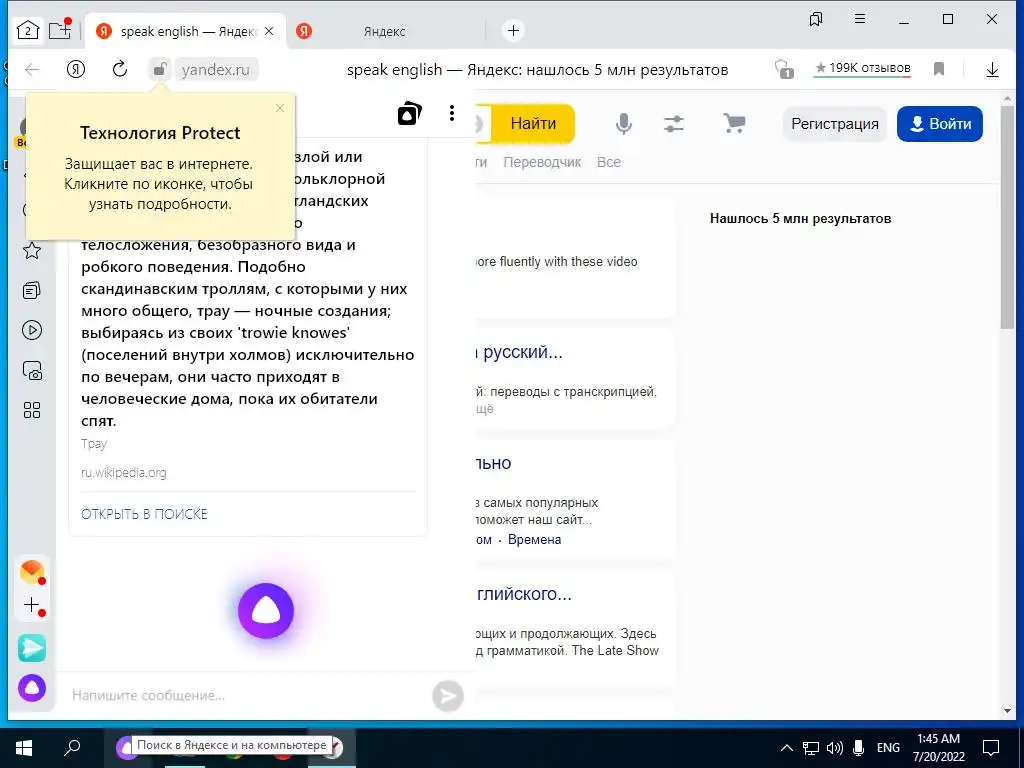The height and width of the screenshot is (768, 1024).
Task: Open the video play sidebar icon
Action: pyautogui.click(x=32, y=330)
